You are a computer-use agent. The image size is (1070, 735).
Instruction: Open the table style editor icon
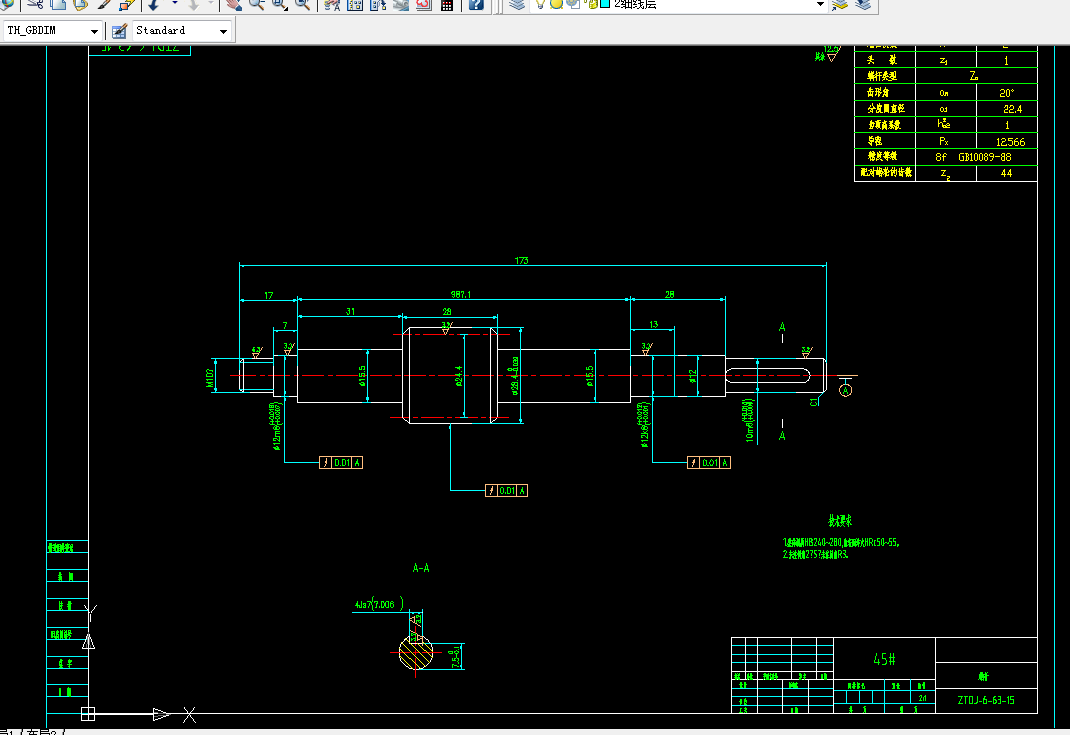tap(119, 31)
